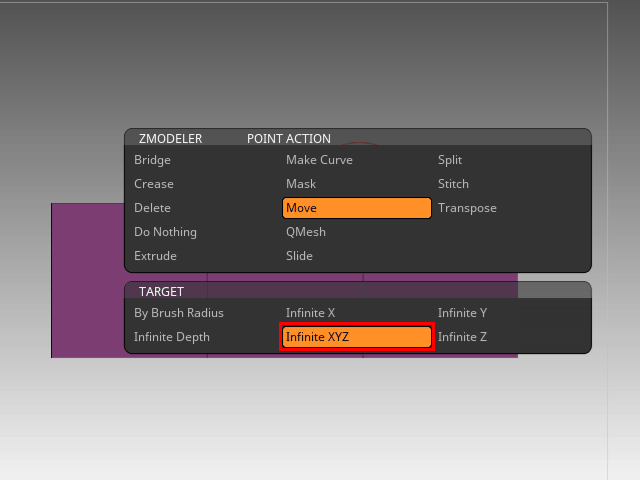This screenshot has width=640, height=480.
Task: Select the Transpose action
Action: pyautogui.click(x=467, y=208)
